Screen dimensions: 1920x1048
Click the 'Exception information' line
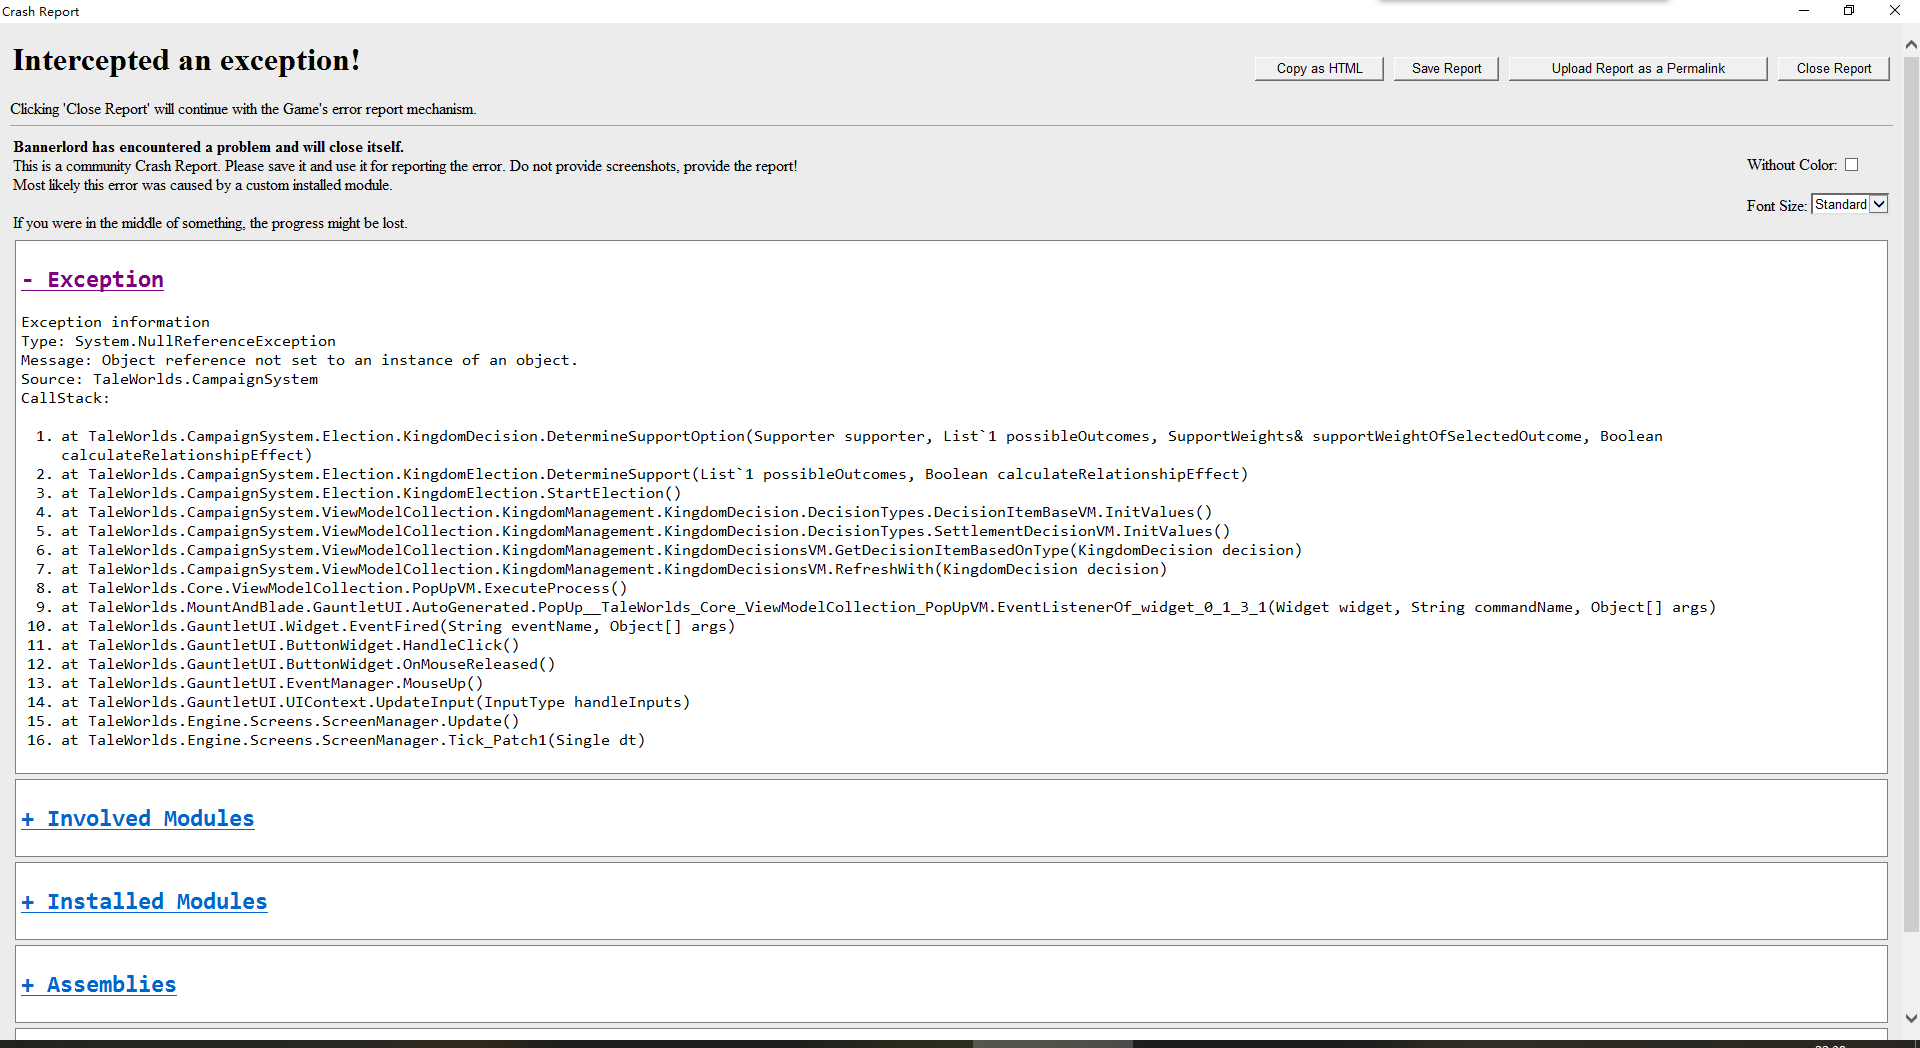point(116,322)
